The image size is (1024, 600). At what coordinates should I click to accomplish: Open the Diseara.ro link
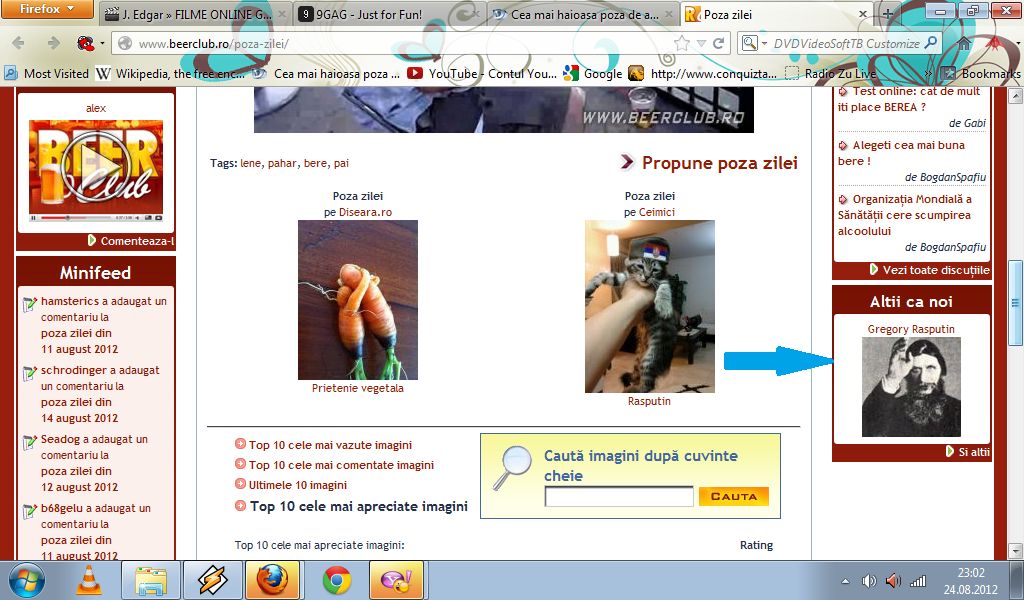pyautogui.click(x=366, y=212)
